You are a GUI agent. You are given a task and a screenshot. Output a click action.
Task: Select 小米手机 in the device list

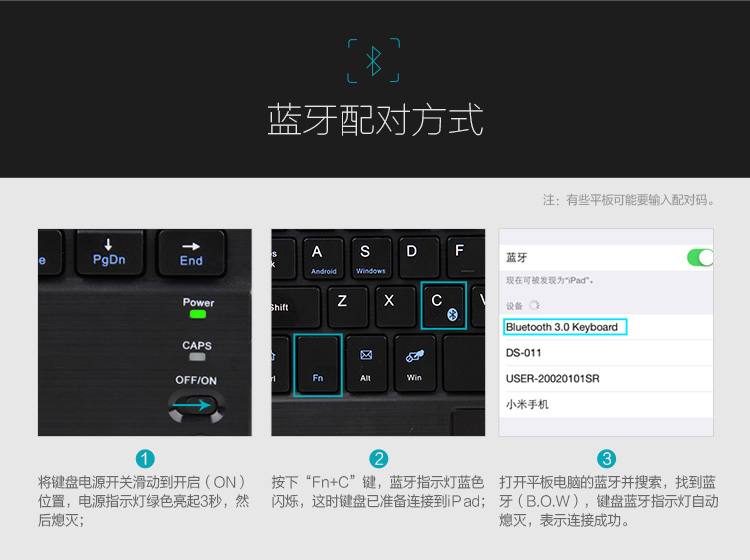coord(606,405)
